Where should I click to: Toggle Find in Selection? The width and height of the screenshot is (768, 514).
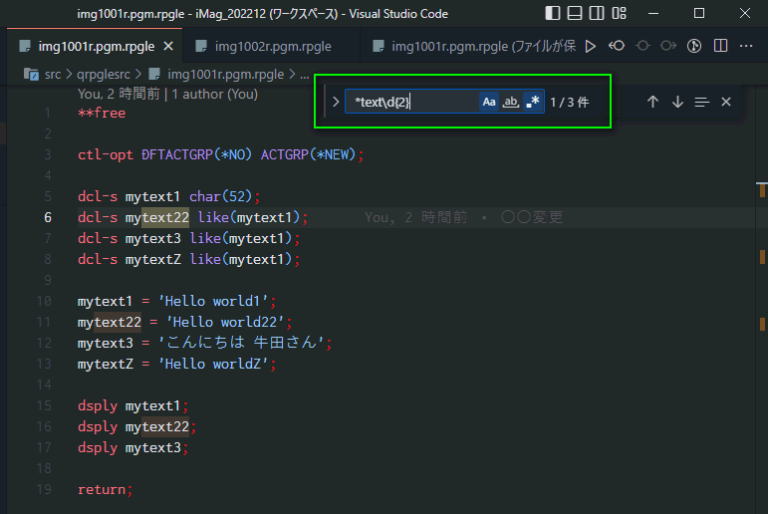point(701,102)
